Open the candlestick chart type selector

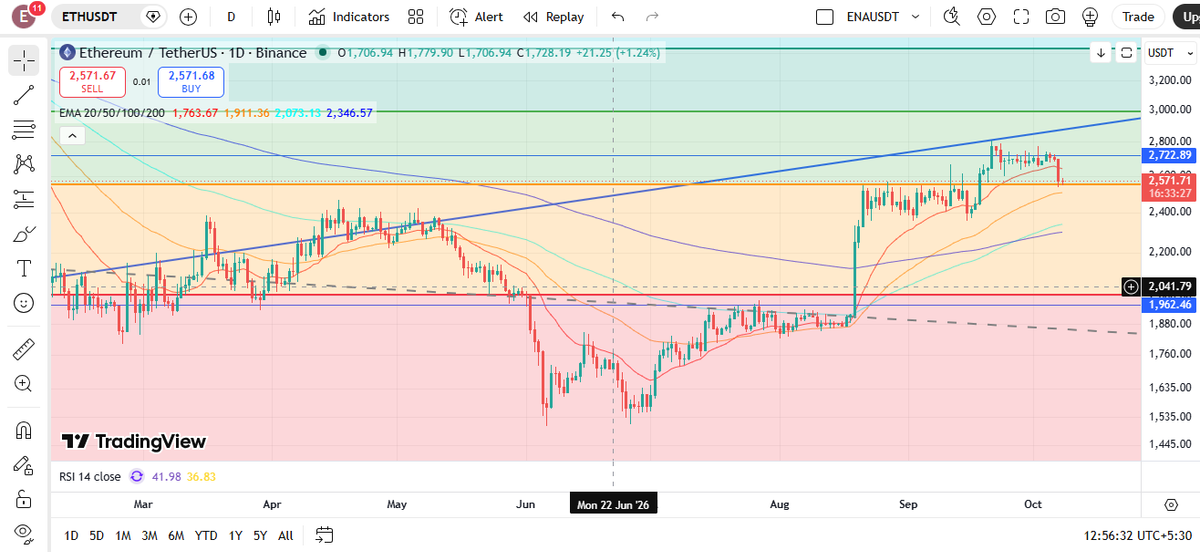click(275, 17)
